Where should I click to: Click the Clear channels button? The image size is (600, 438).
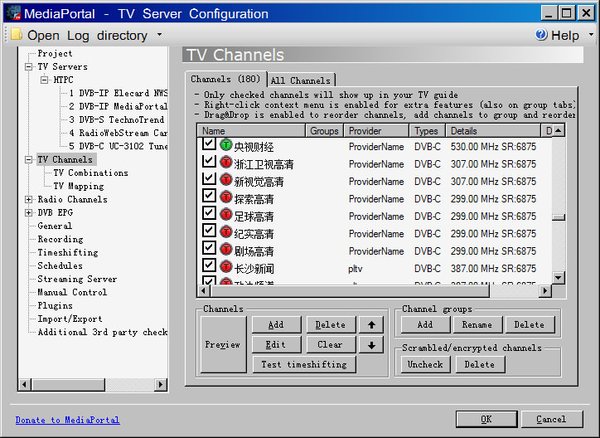(331, 345)
